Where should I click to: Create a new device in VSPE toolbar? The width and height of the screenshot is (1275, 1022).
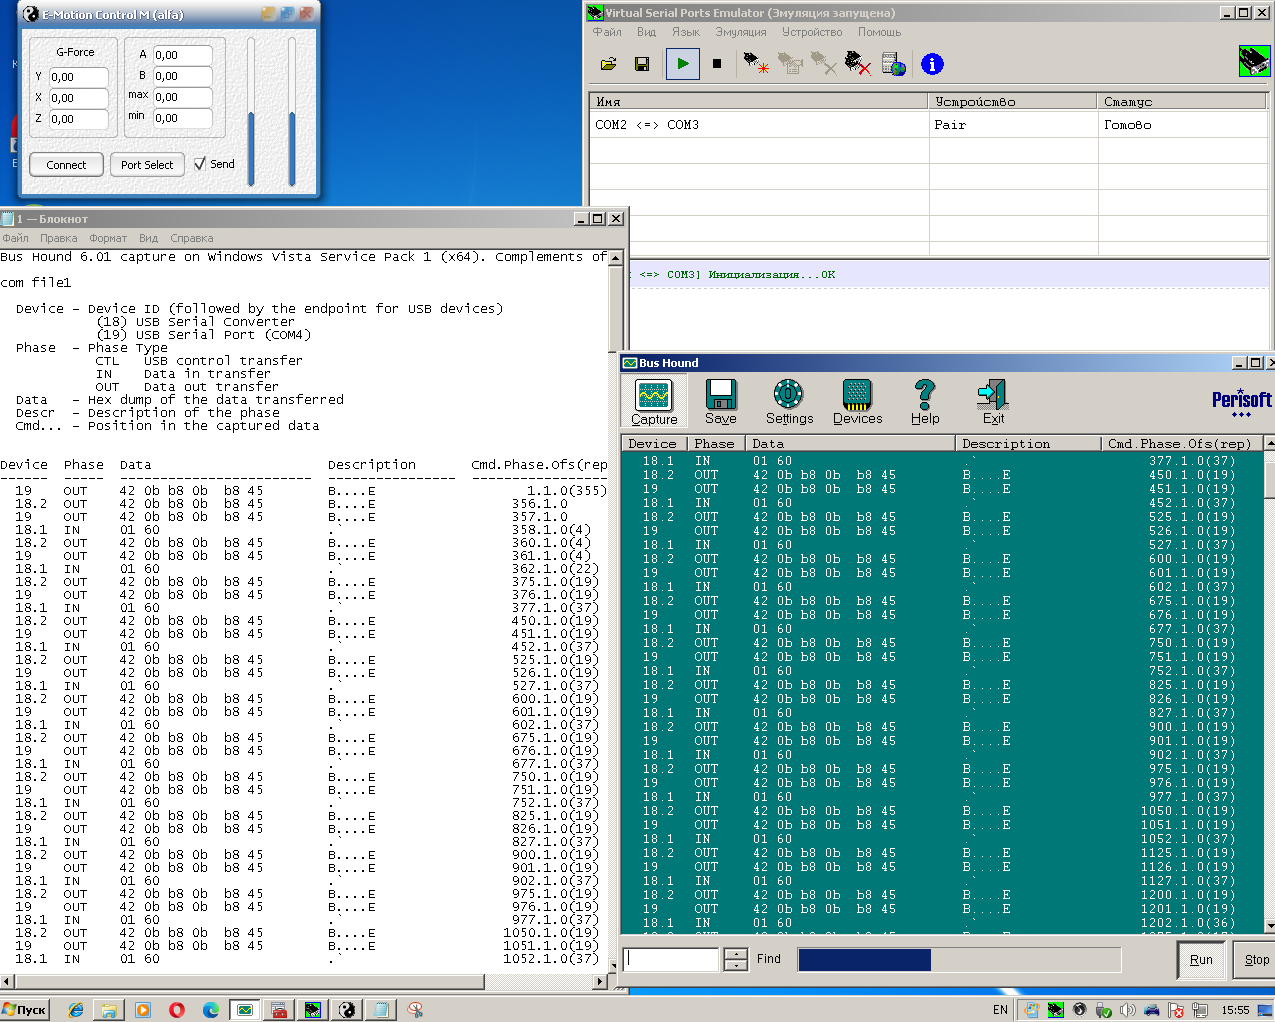[756, 64]
